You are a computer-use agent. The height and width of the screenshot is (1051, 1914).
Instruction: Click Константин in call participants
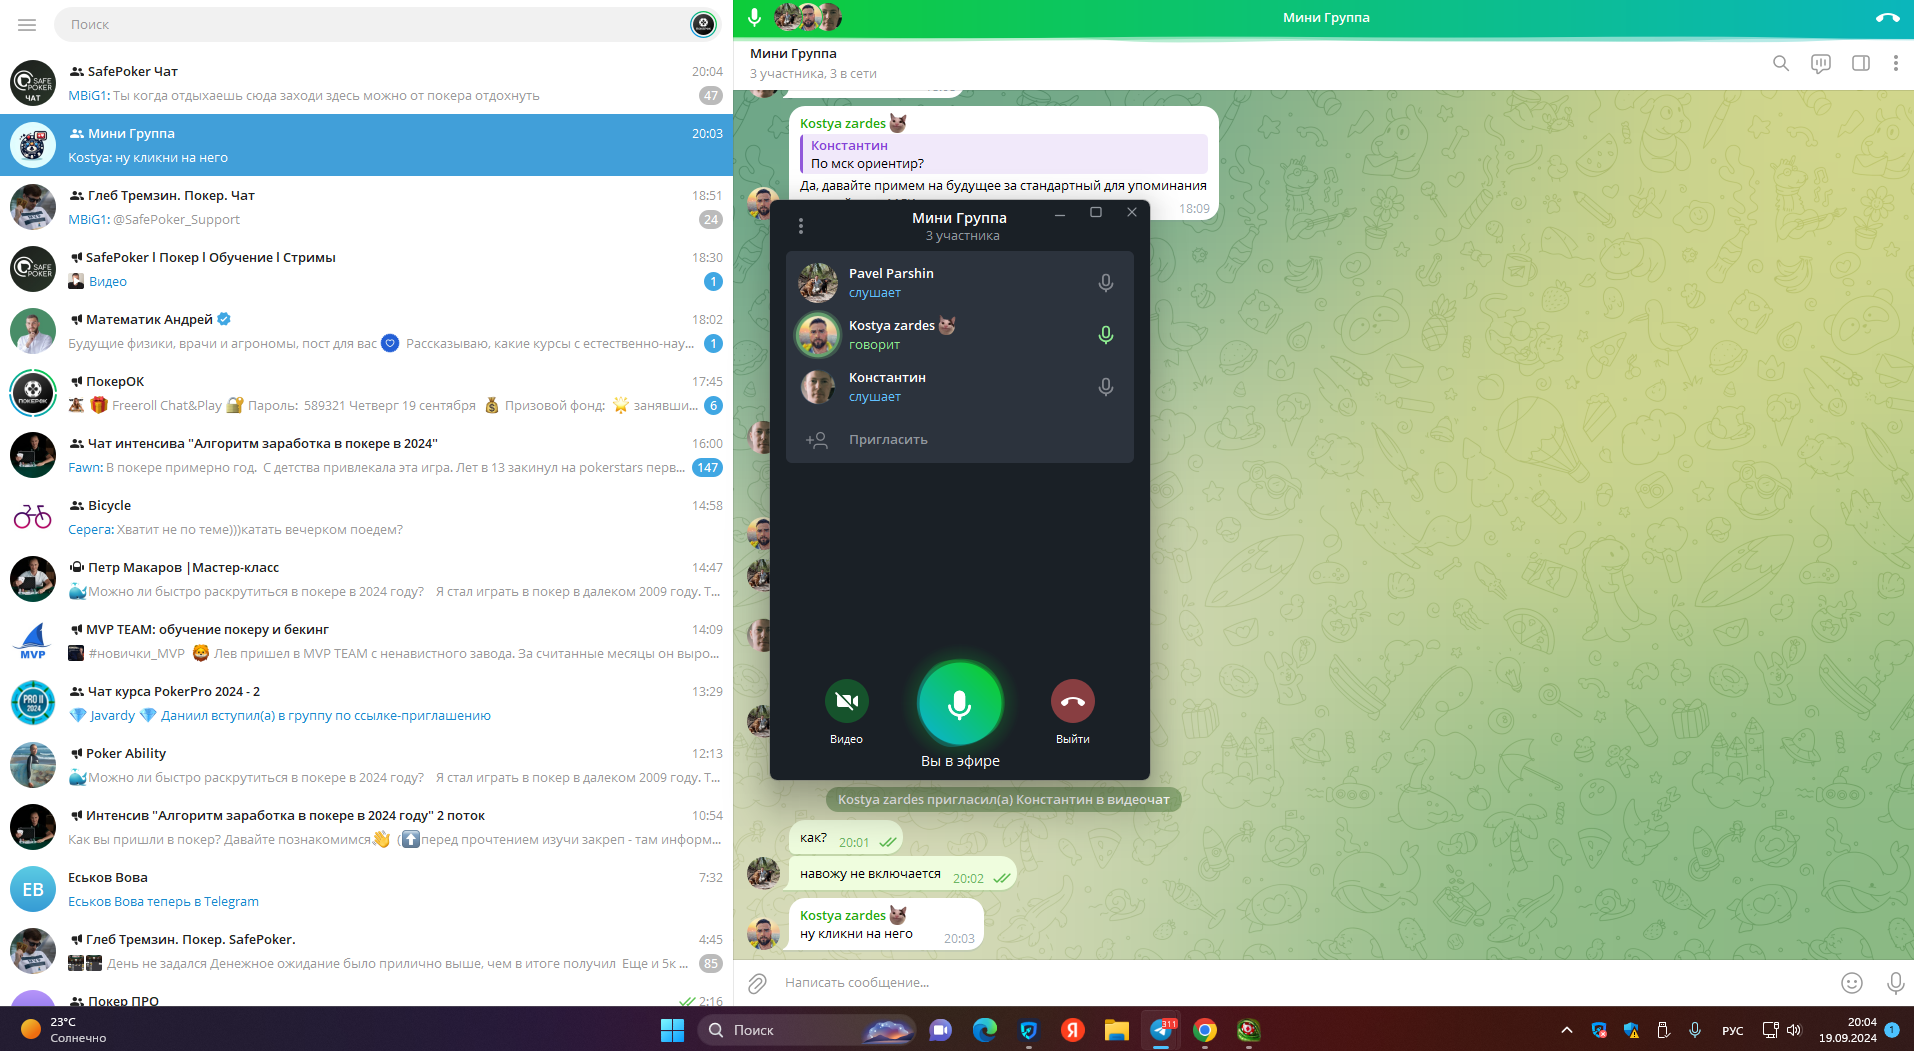(x=959, y=387)
